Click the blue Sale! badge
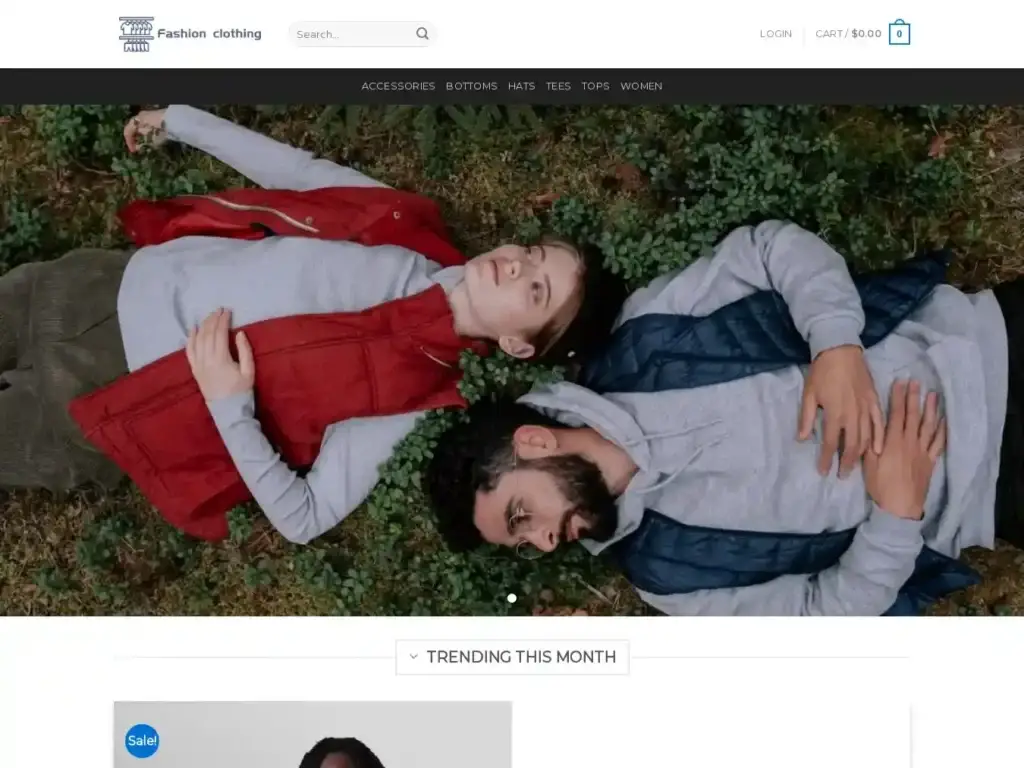Viewport: 1024px width, 768px height. [x=142, y=741]
